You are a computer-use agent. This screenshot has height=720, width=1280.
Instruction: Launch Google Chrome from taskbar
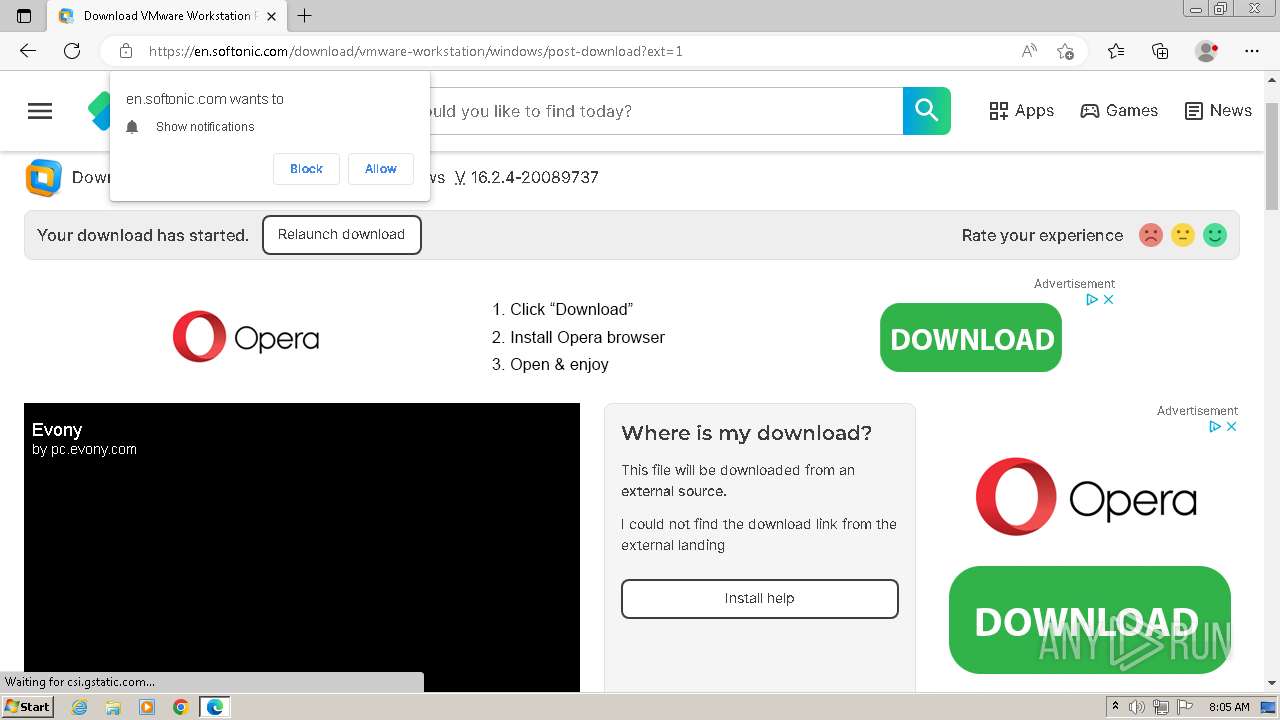(180, 707)
